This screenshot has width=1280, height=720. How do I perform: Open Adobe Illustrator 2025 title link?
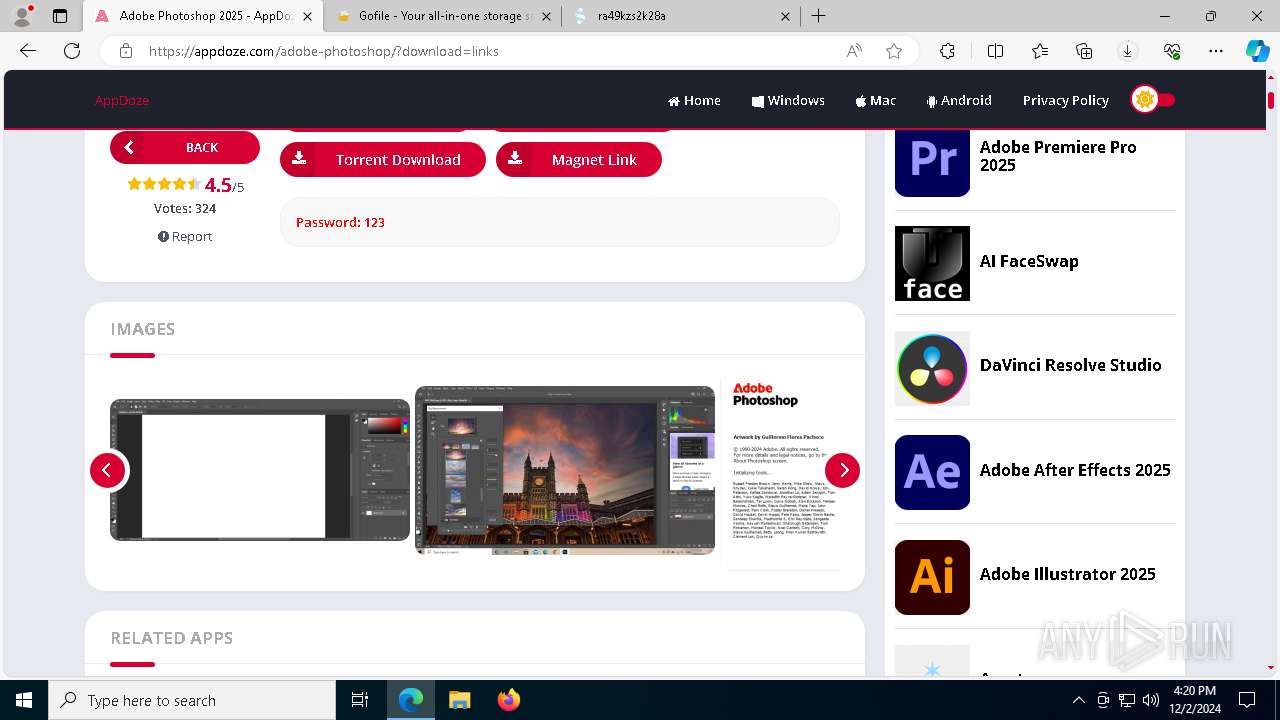pyautogui.click(x=1067, y=574)
